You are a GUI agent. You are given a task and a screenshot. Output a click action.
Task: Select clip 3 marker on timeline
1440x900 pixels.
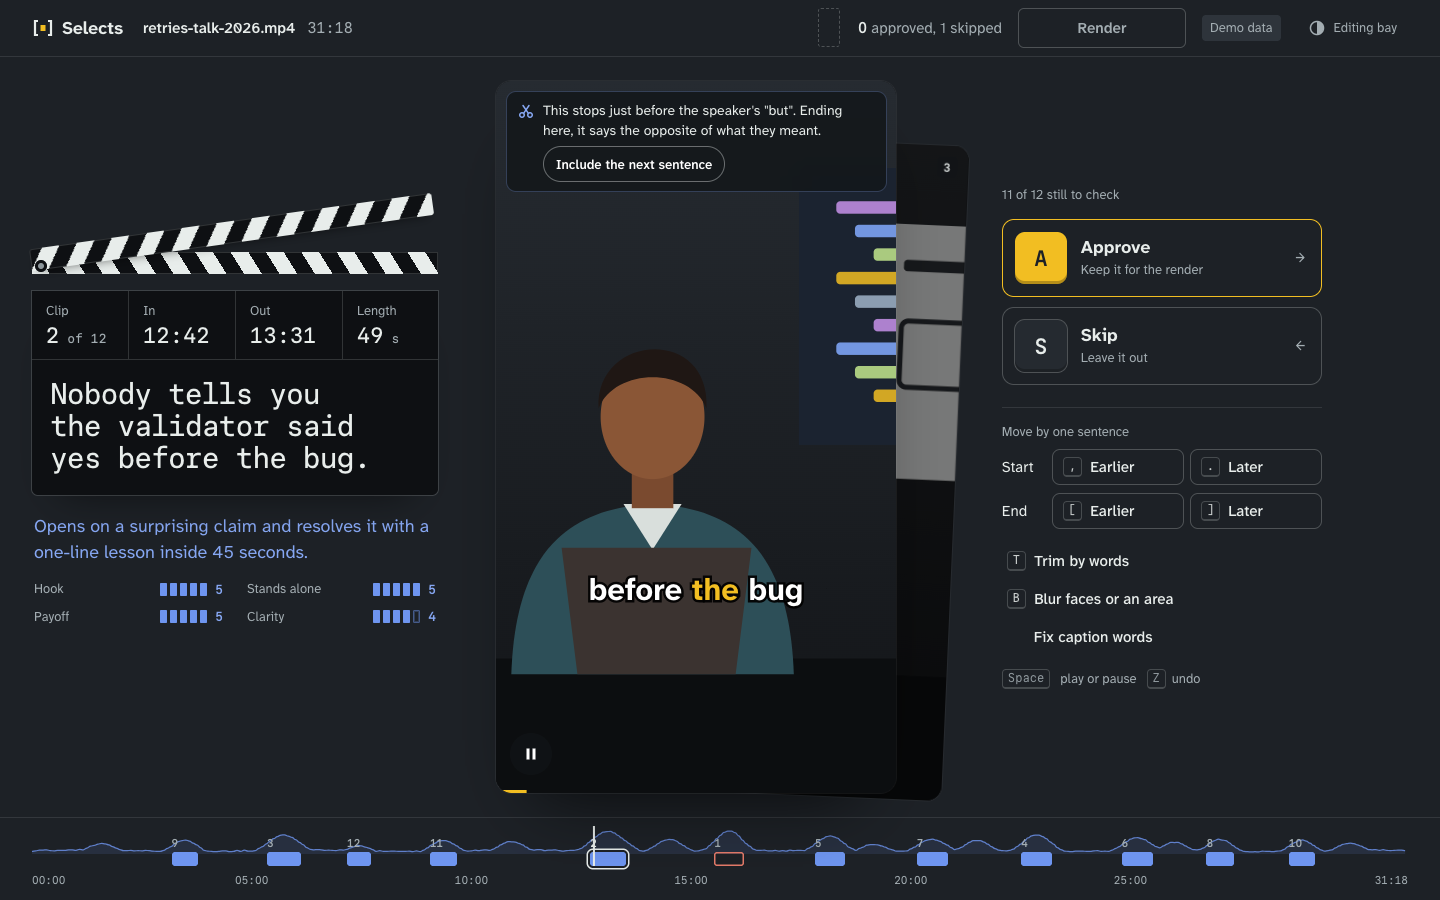point(284,859)
